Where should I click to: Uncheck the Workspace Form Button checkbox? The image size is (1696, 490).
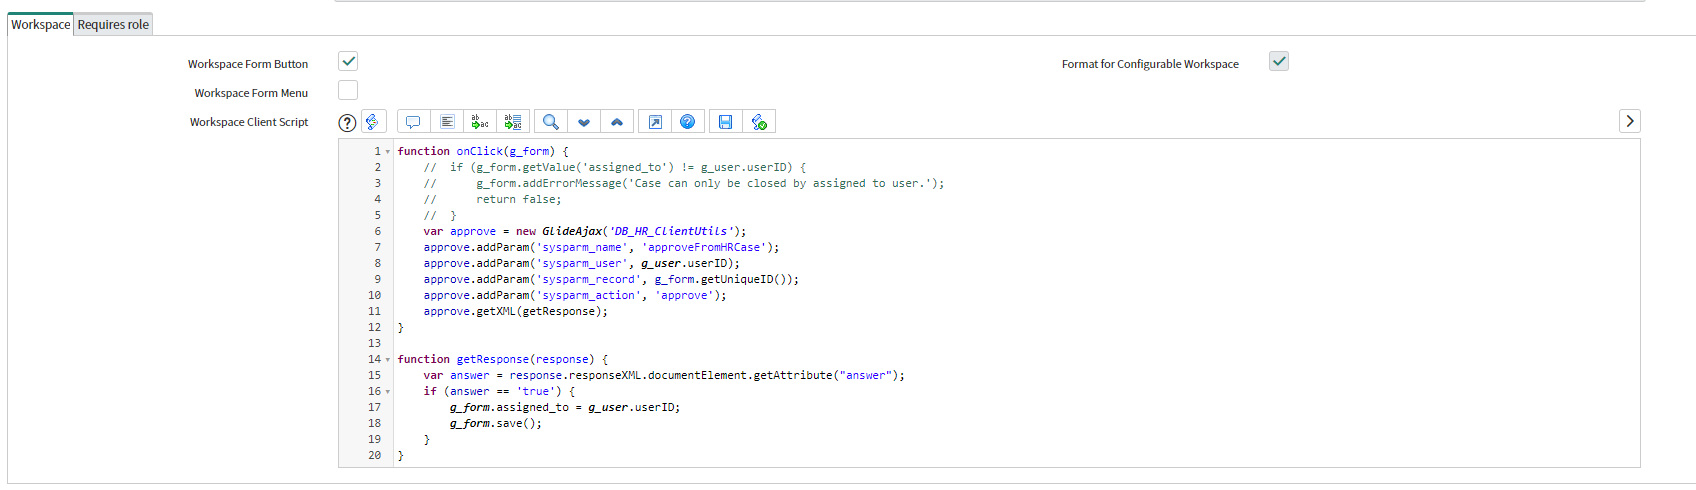point(348,61)
